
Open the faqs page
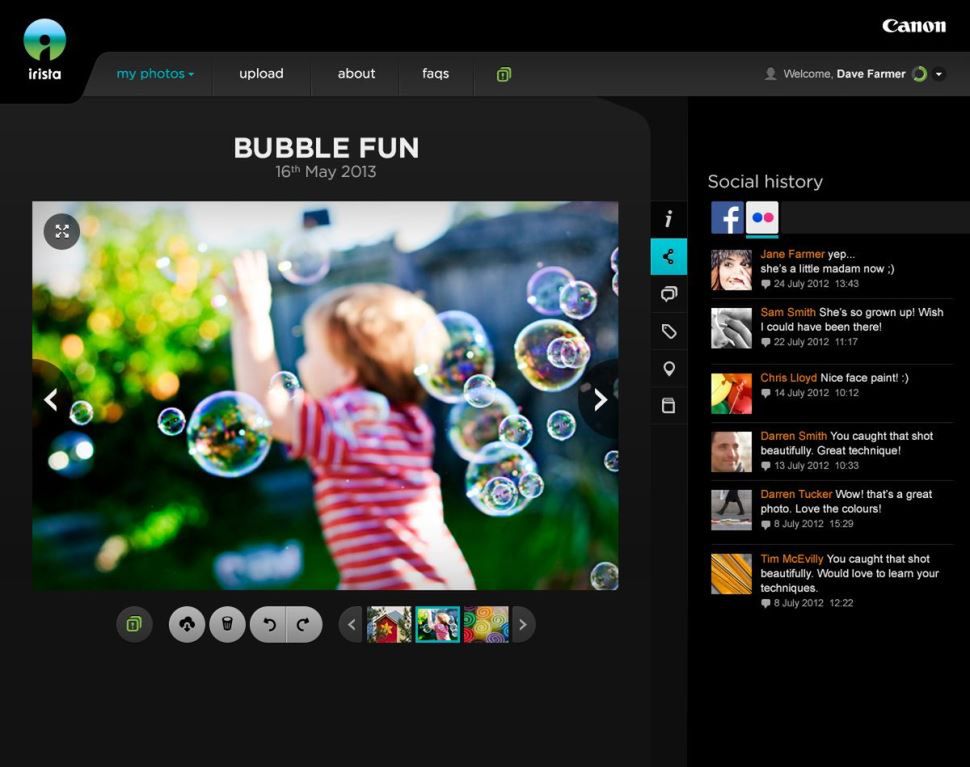pyautogui.click(x=436, y=74)
